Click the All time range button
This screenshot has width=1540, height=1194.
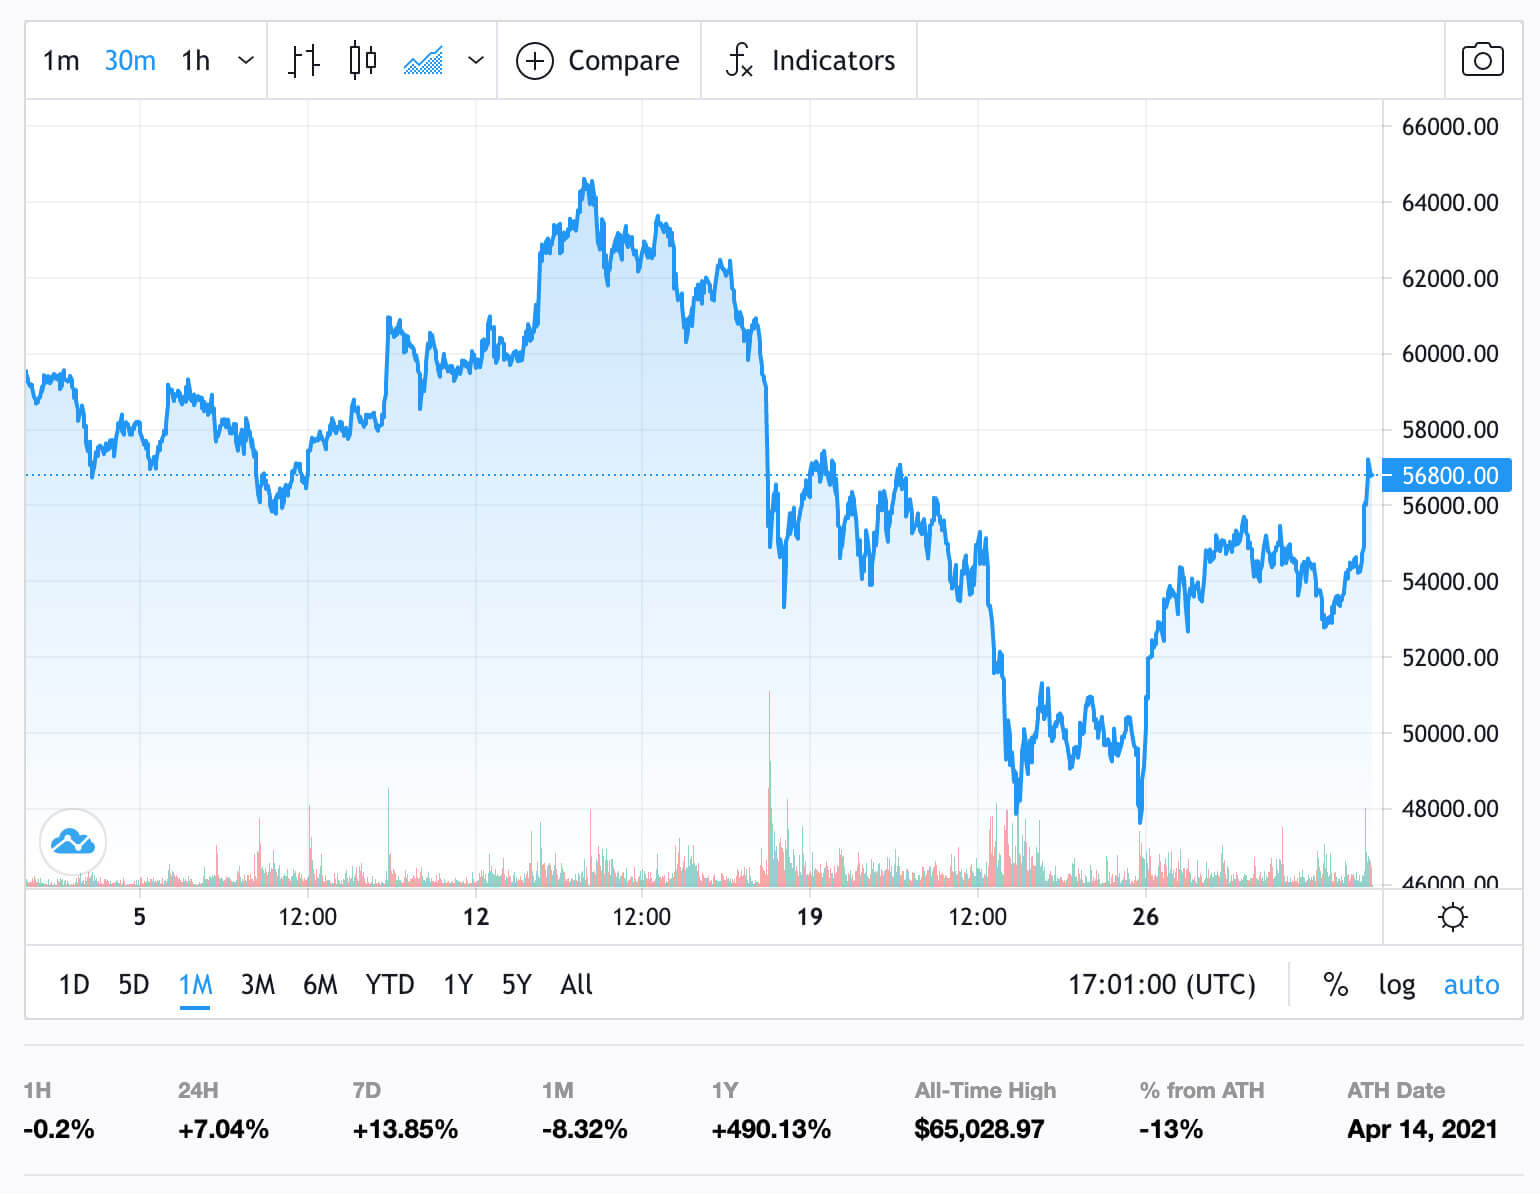coord(576,985)
